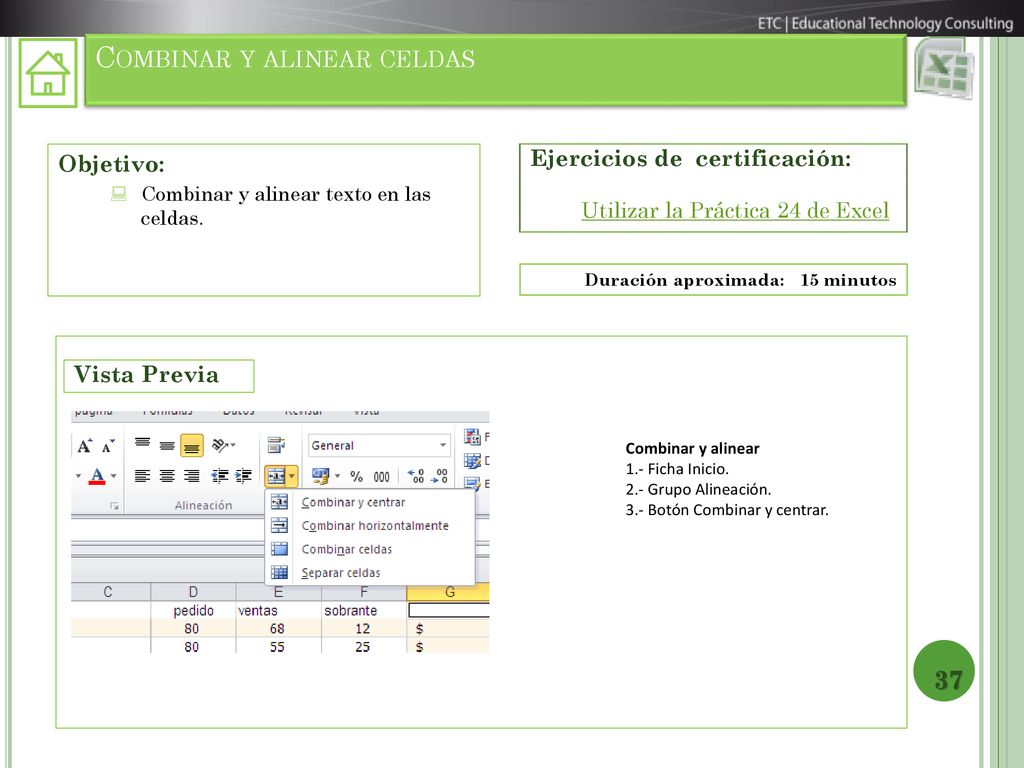Click the selected empty cell in column G
The image size is (1024, 768).
point(449,610)
